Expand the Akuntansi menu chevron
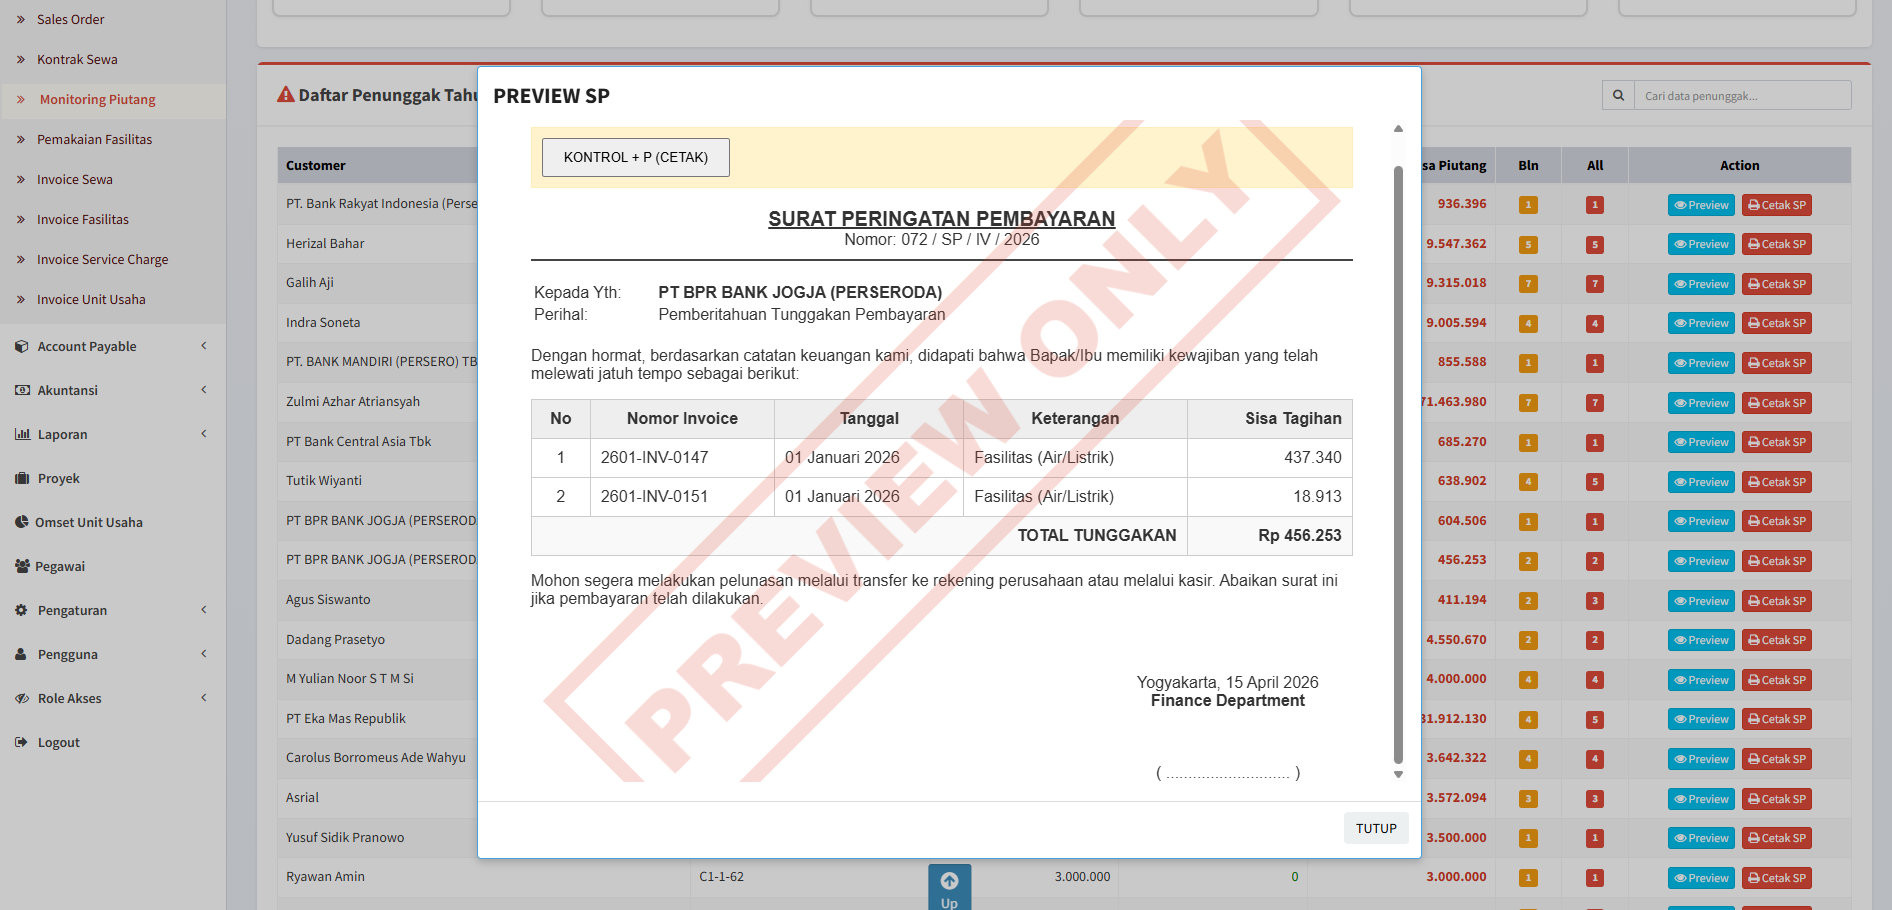 click(204, 390)
